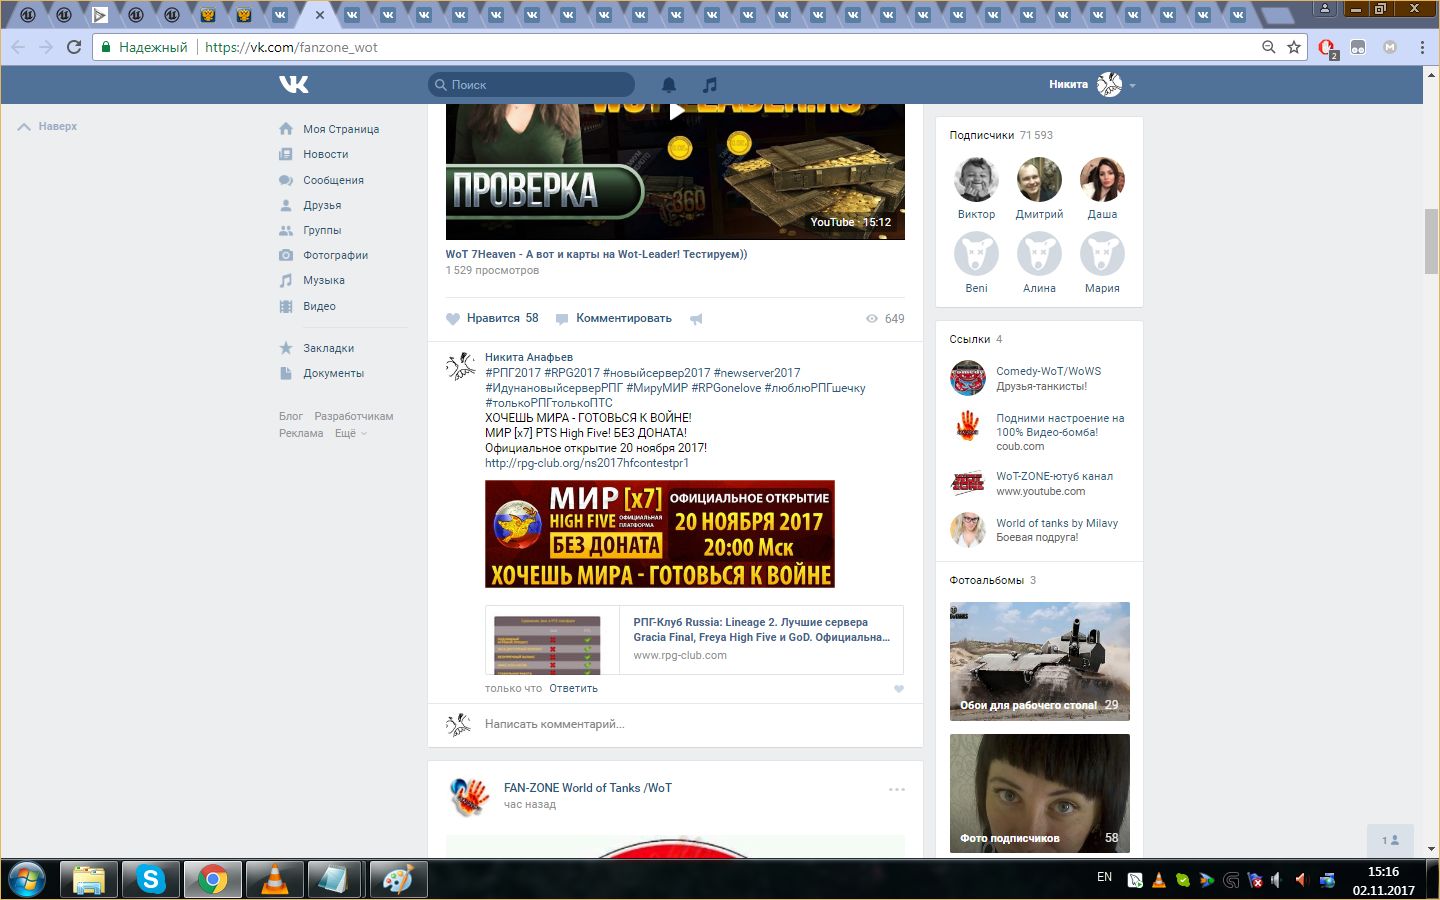Open МИР x7 High Five banner image

pyautogui.click(x=660, y=534)
